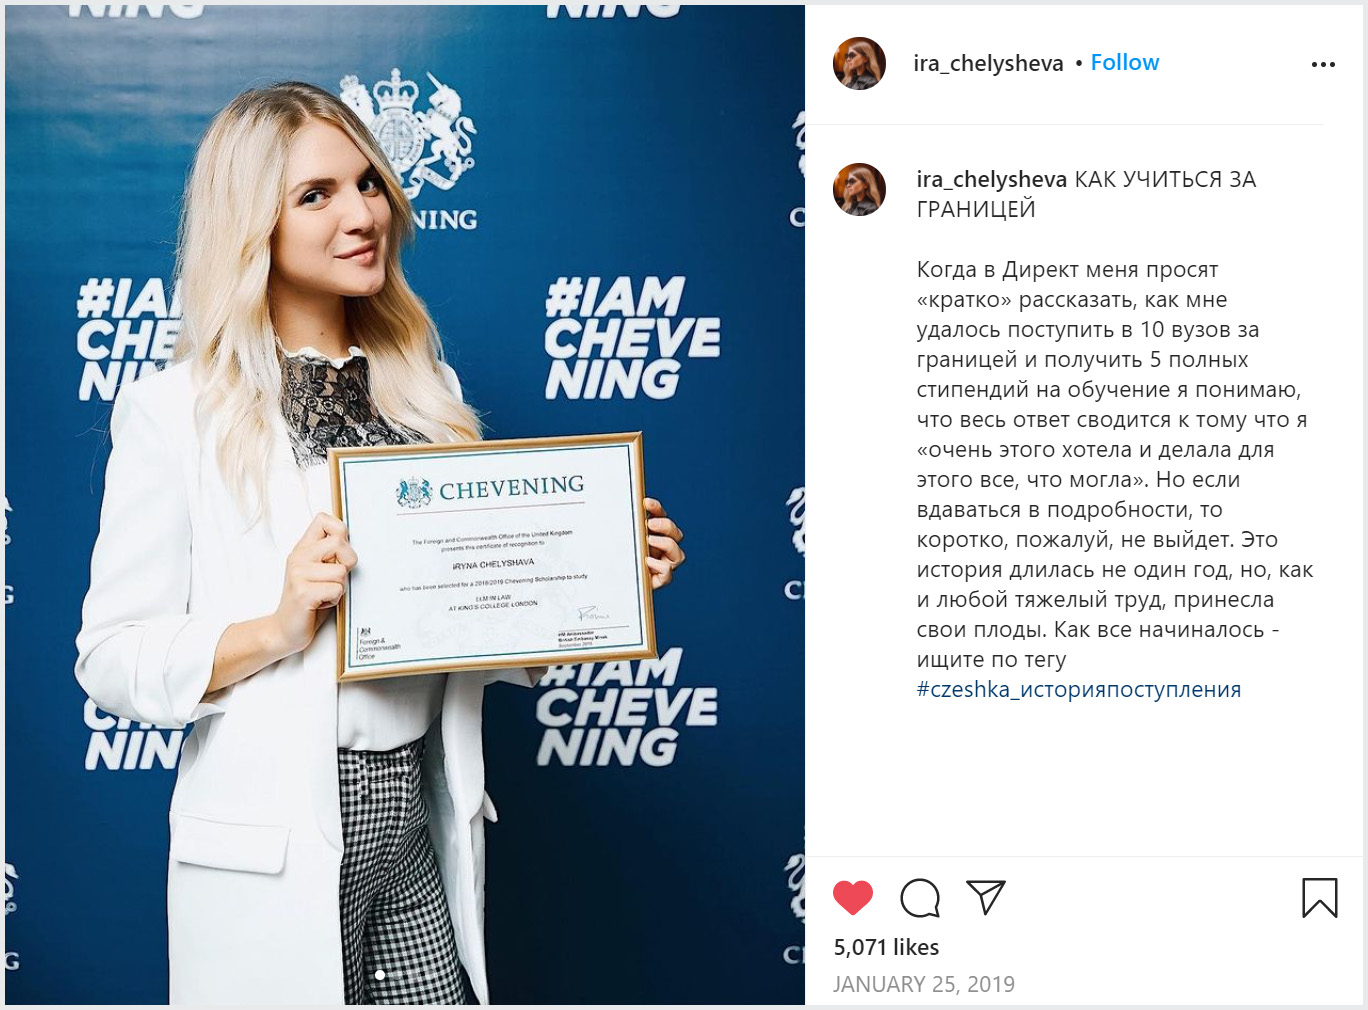Open hashtag #czeshka_историяпоступления
Screen dimensions: 1368x1010
click(1079, 689)
